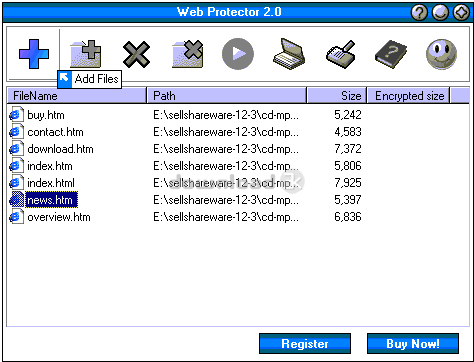Select overview.htm in the list
The height and width of the screenshot is (362, 474).
point(59,217)
